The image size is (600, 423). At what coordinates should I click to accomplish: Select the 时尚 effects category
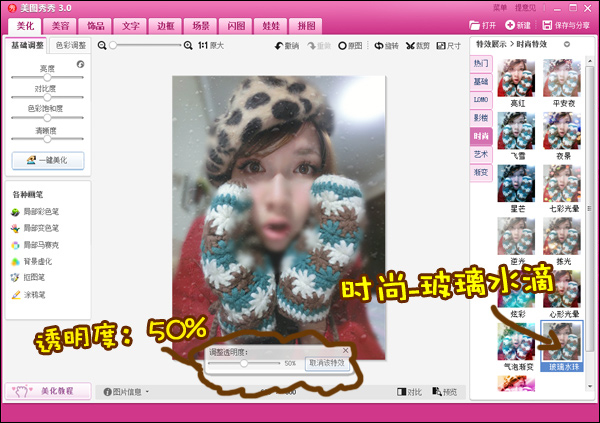(x=481, y=136)
